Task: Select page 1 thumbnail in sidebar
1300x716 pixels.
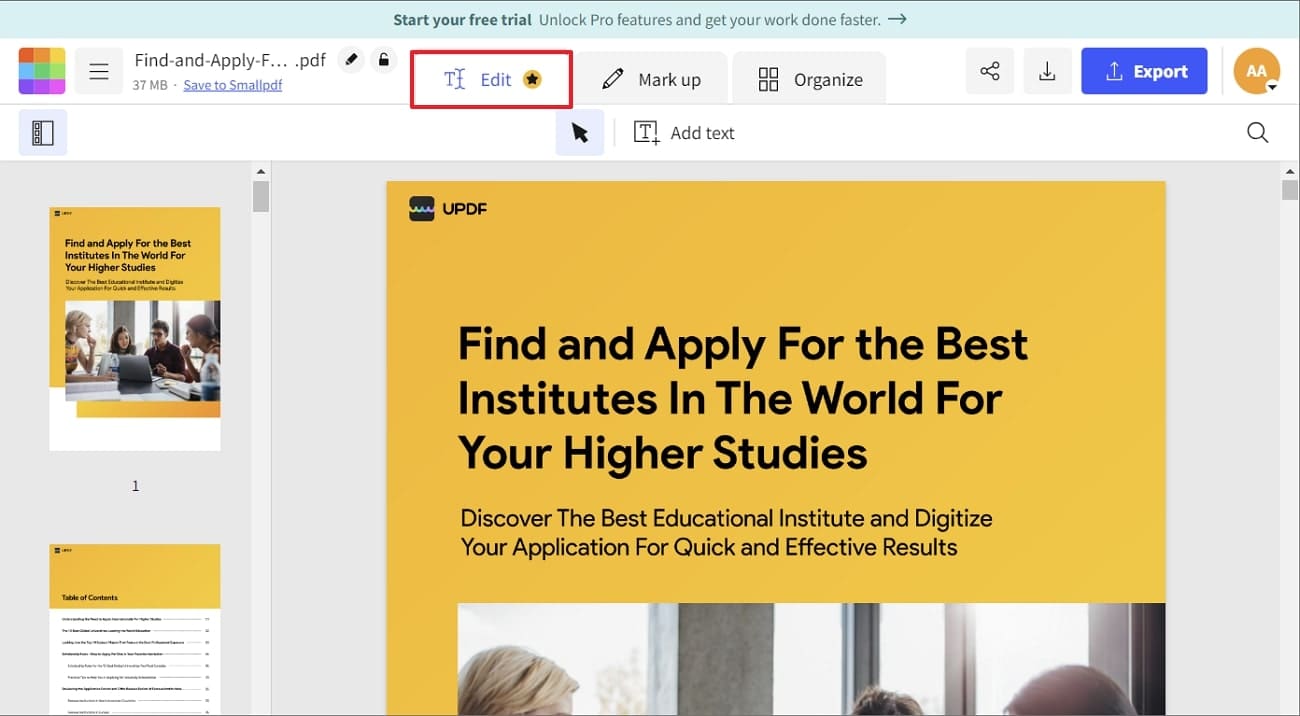Action: click(x=134, y=328)
